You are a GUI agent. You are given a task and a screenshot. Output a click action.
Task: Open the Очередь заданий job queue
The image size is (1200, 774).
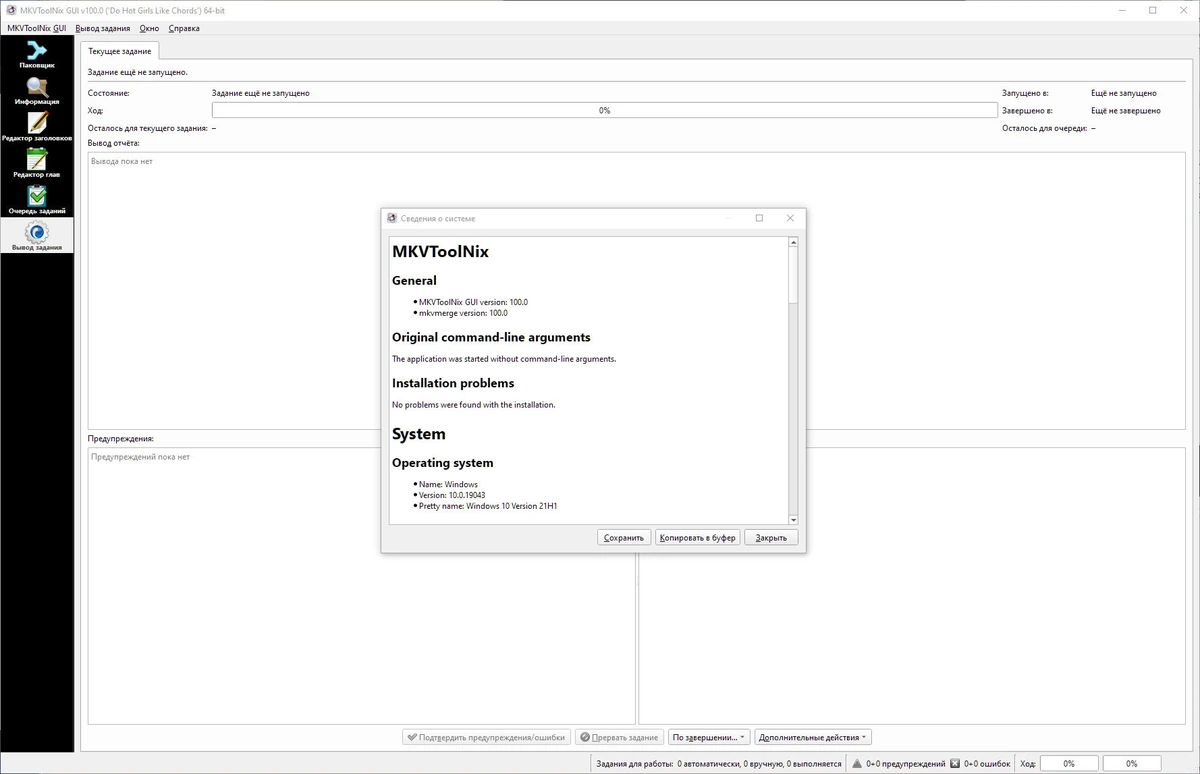[37, 200]
